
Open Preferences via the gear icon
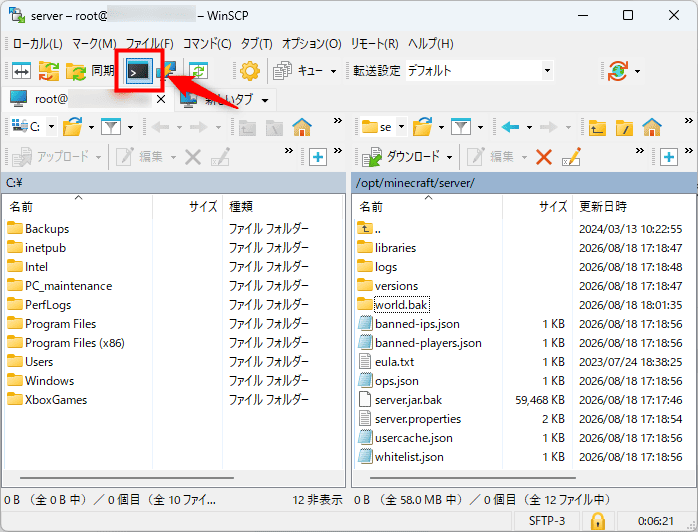click(249, 71)
